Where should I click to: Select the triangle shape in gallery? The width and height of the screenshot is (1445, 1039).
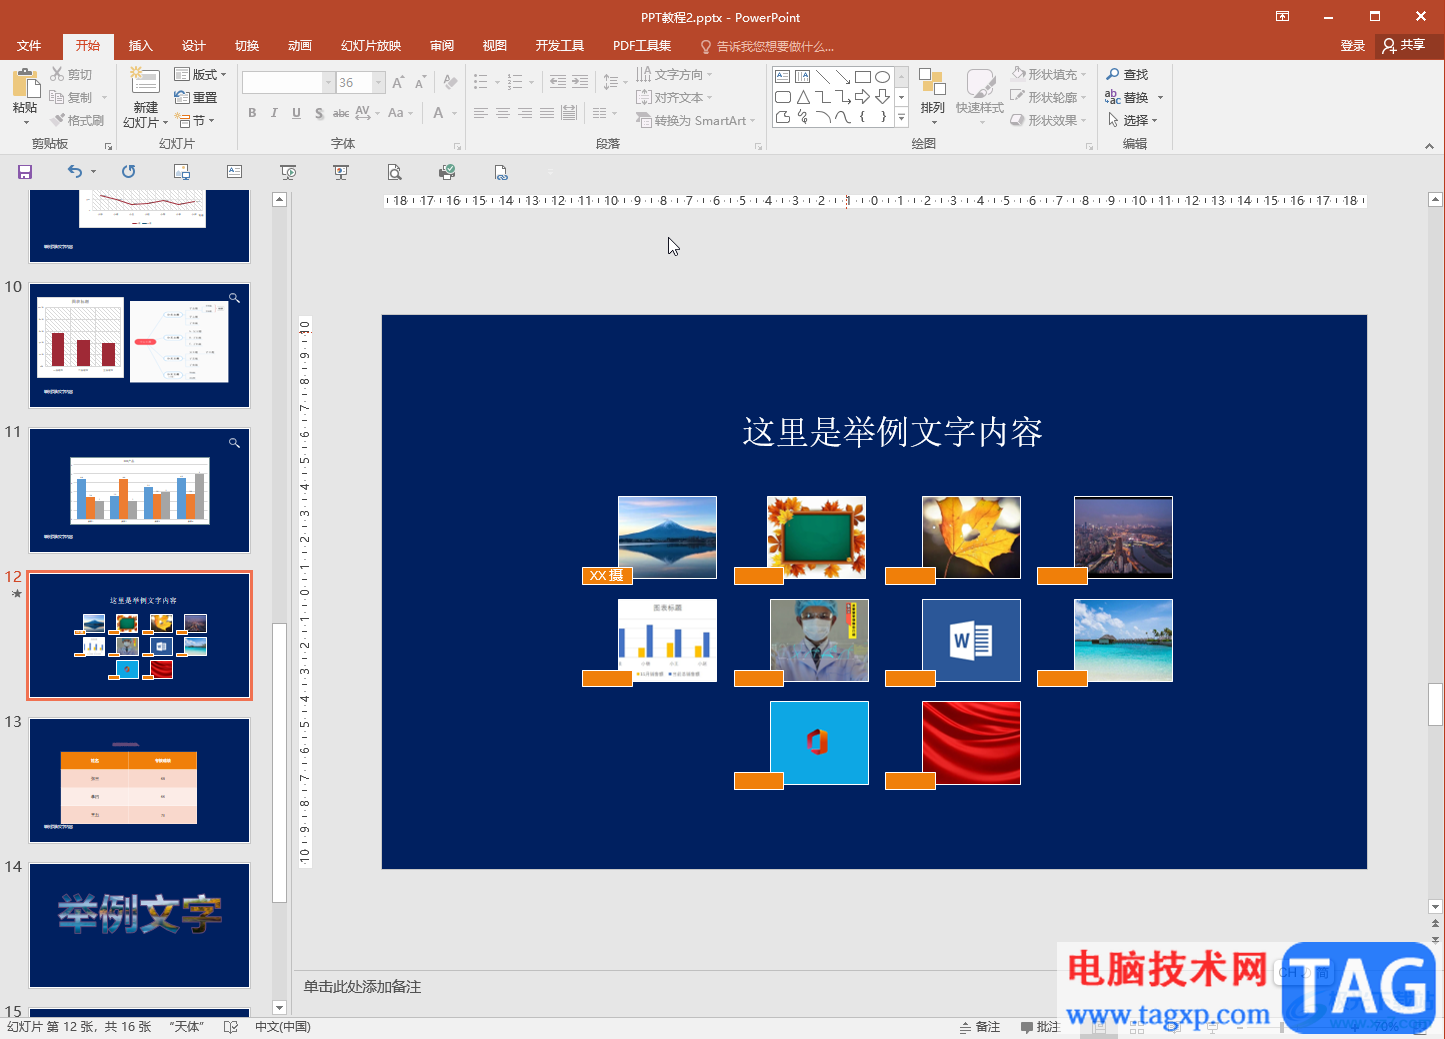tap(803, 97)
